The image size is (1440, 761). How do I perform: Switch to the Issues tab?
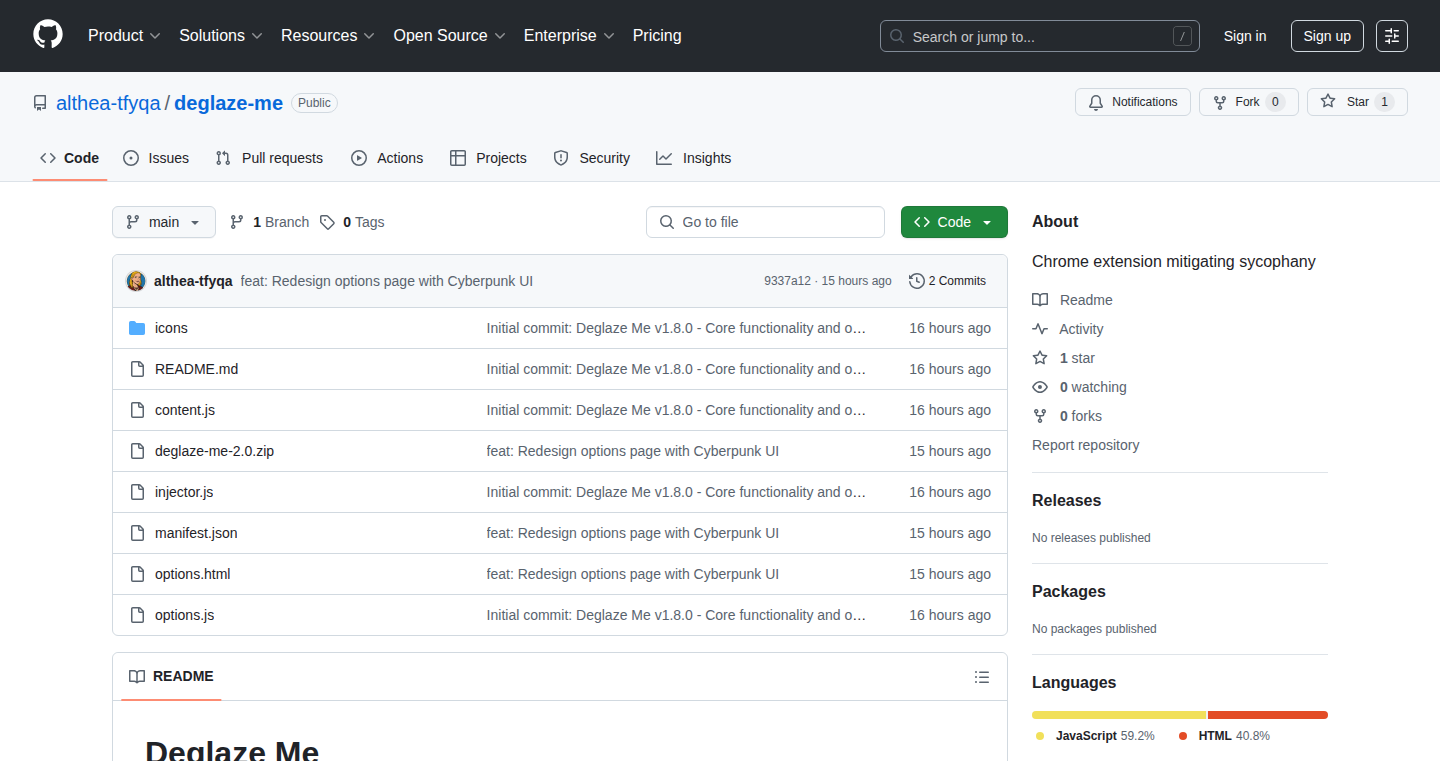tap(156, 158)
